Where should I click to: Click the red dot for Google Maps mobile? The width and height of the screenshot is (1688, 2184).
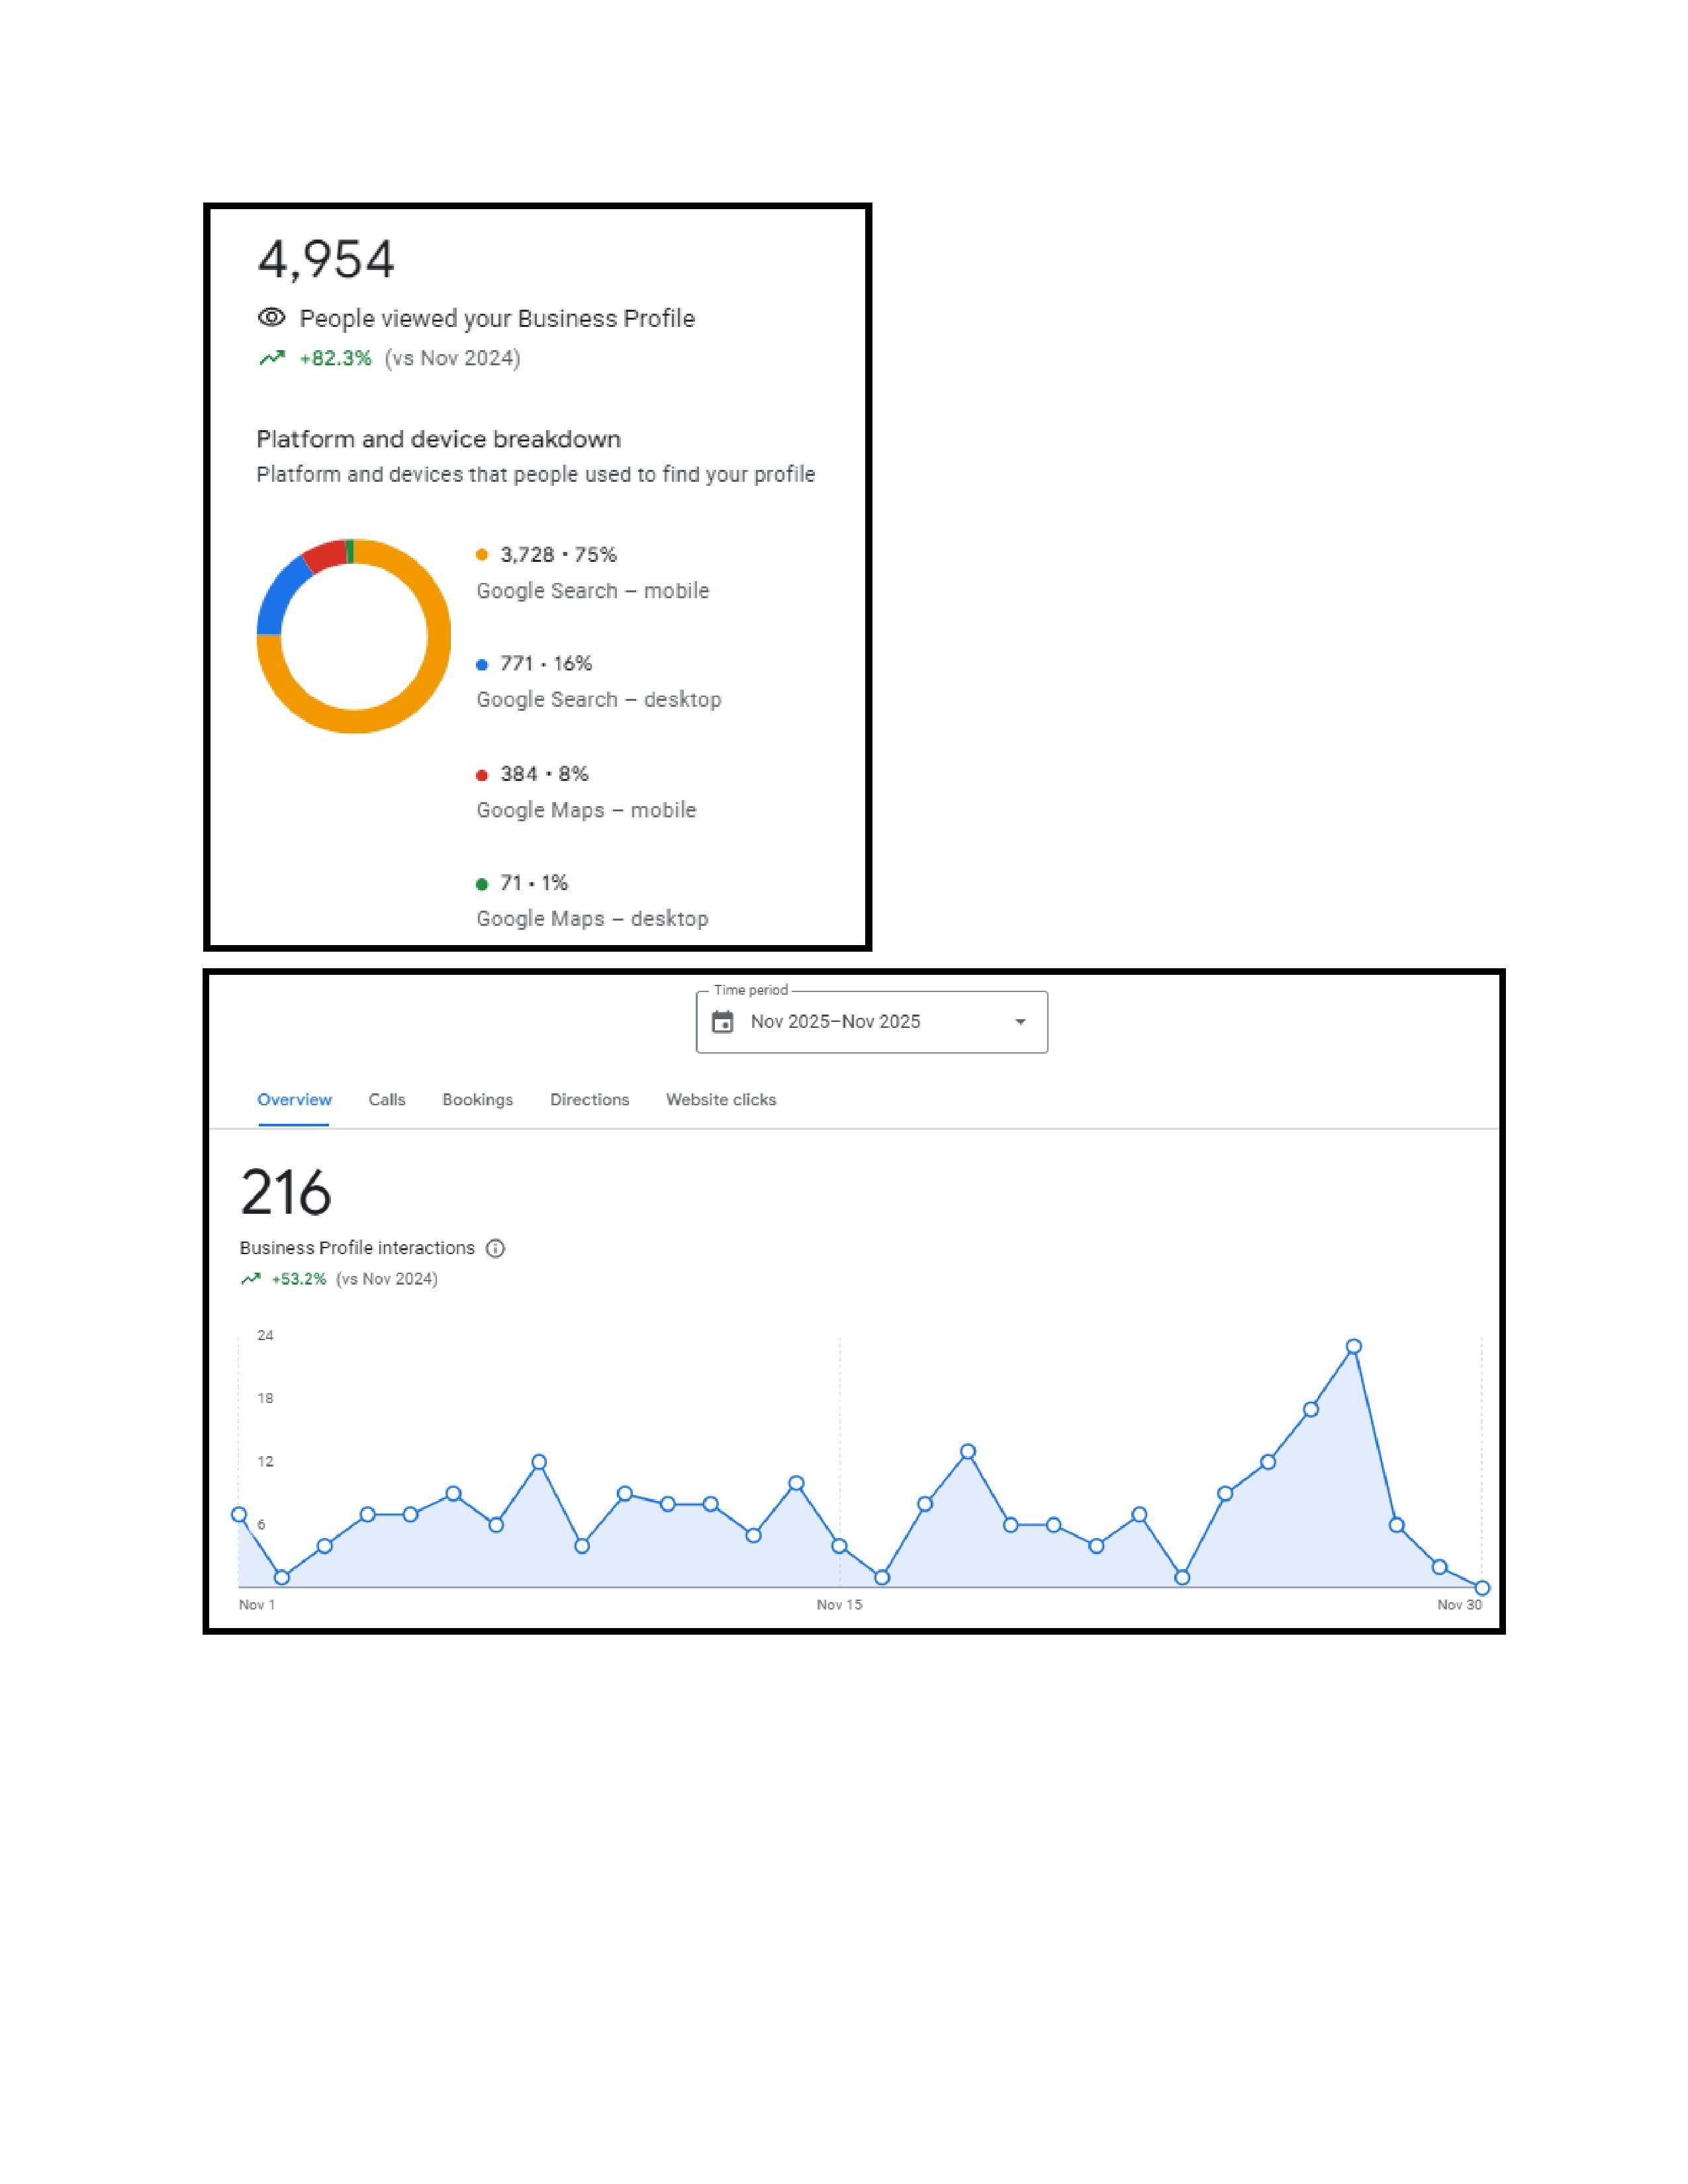point(482,775)
